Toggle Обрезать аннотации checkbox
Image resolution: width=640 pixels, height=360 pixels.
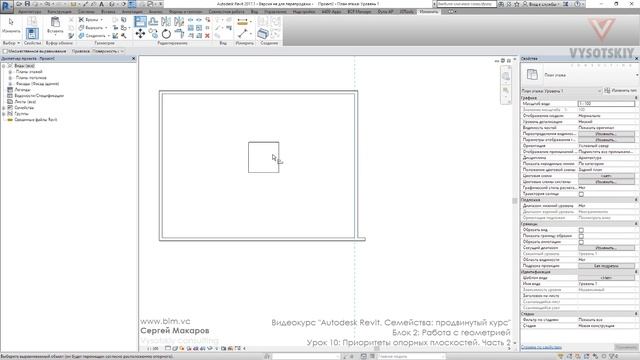pos(581,242)
